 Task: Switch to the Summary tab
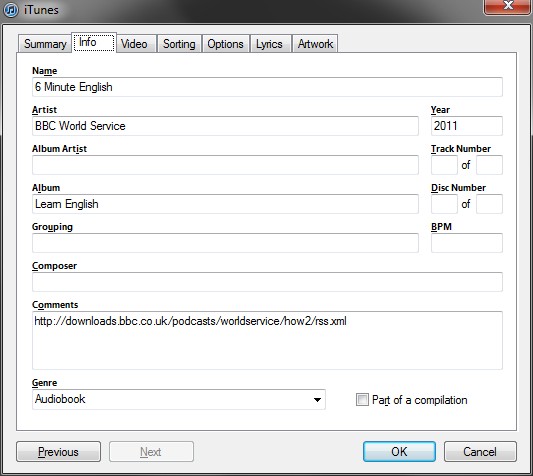coord(45,44)
